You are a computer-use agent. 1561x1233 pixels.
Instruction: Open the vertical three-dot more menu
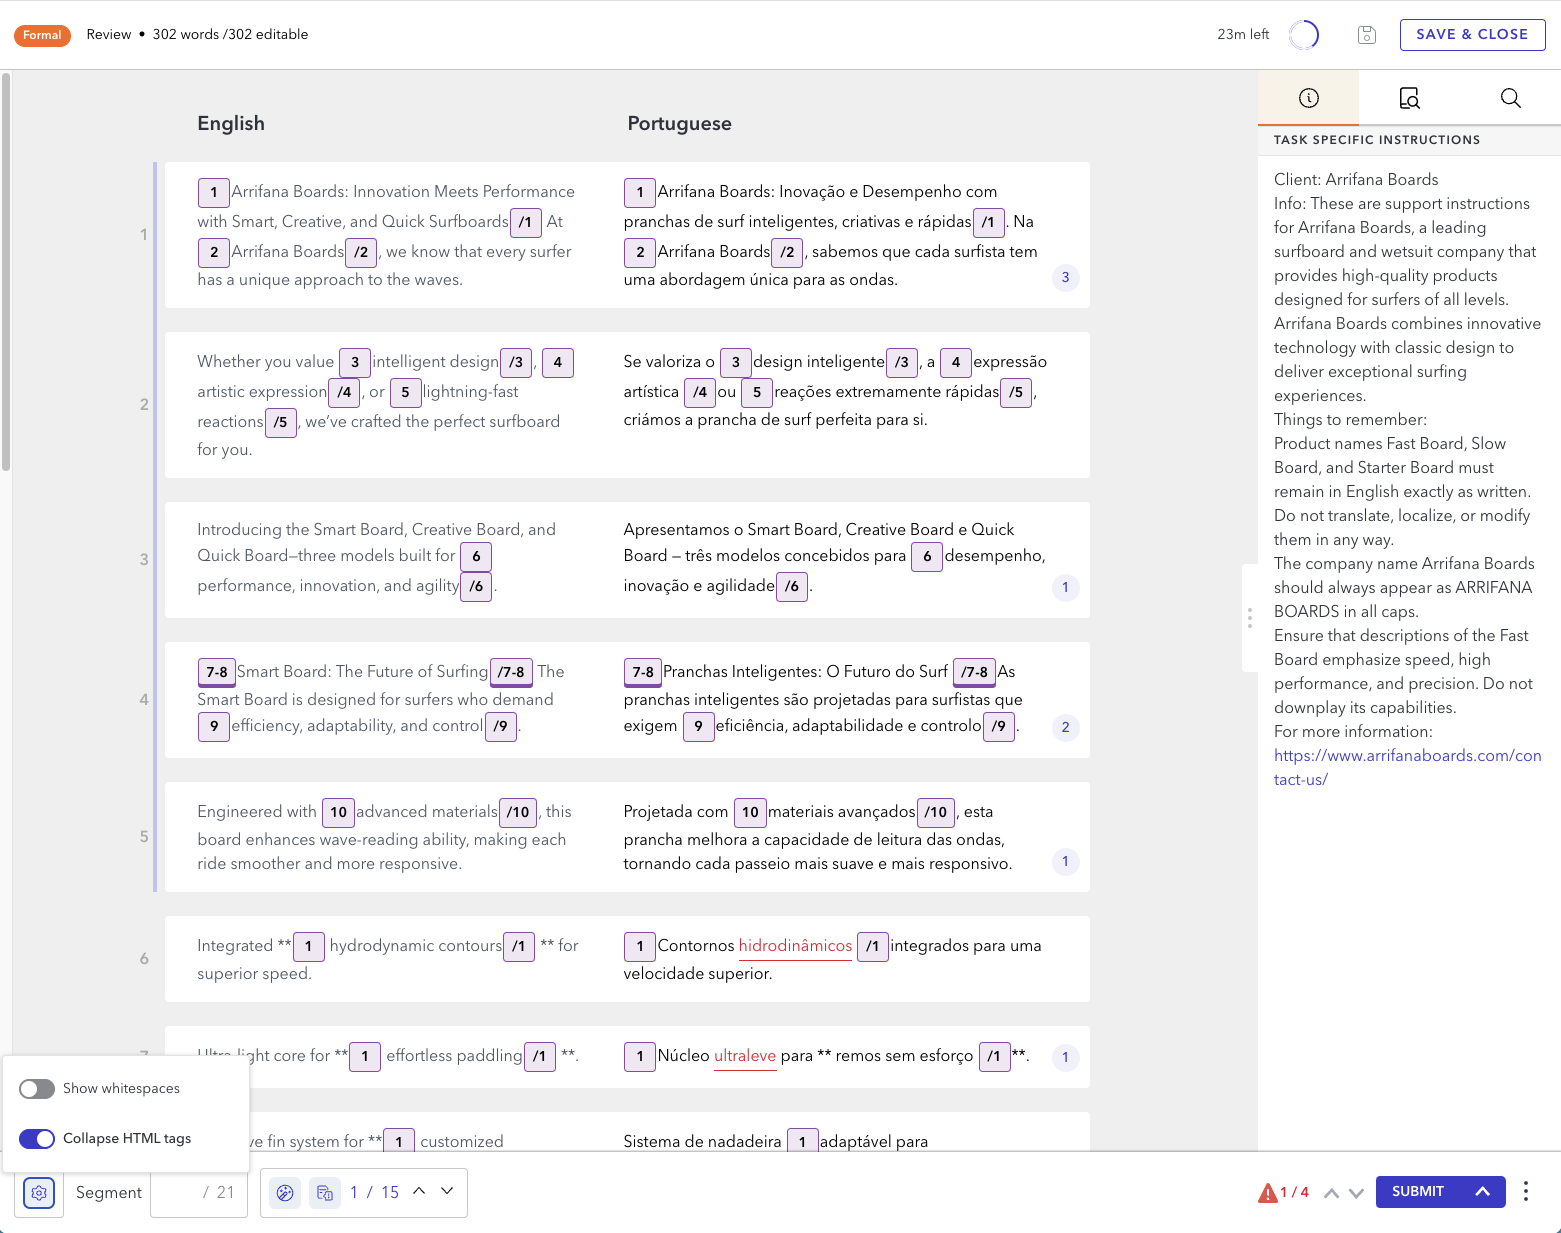[x=1525, y=1191]
